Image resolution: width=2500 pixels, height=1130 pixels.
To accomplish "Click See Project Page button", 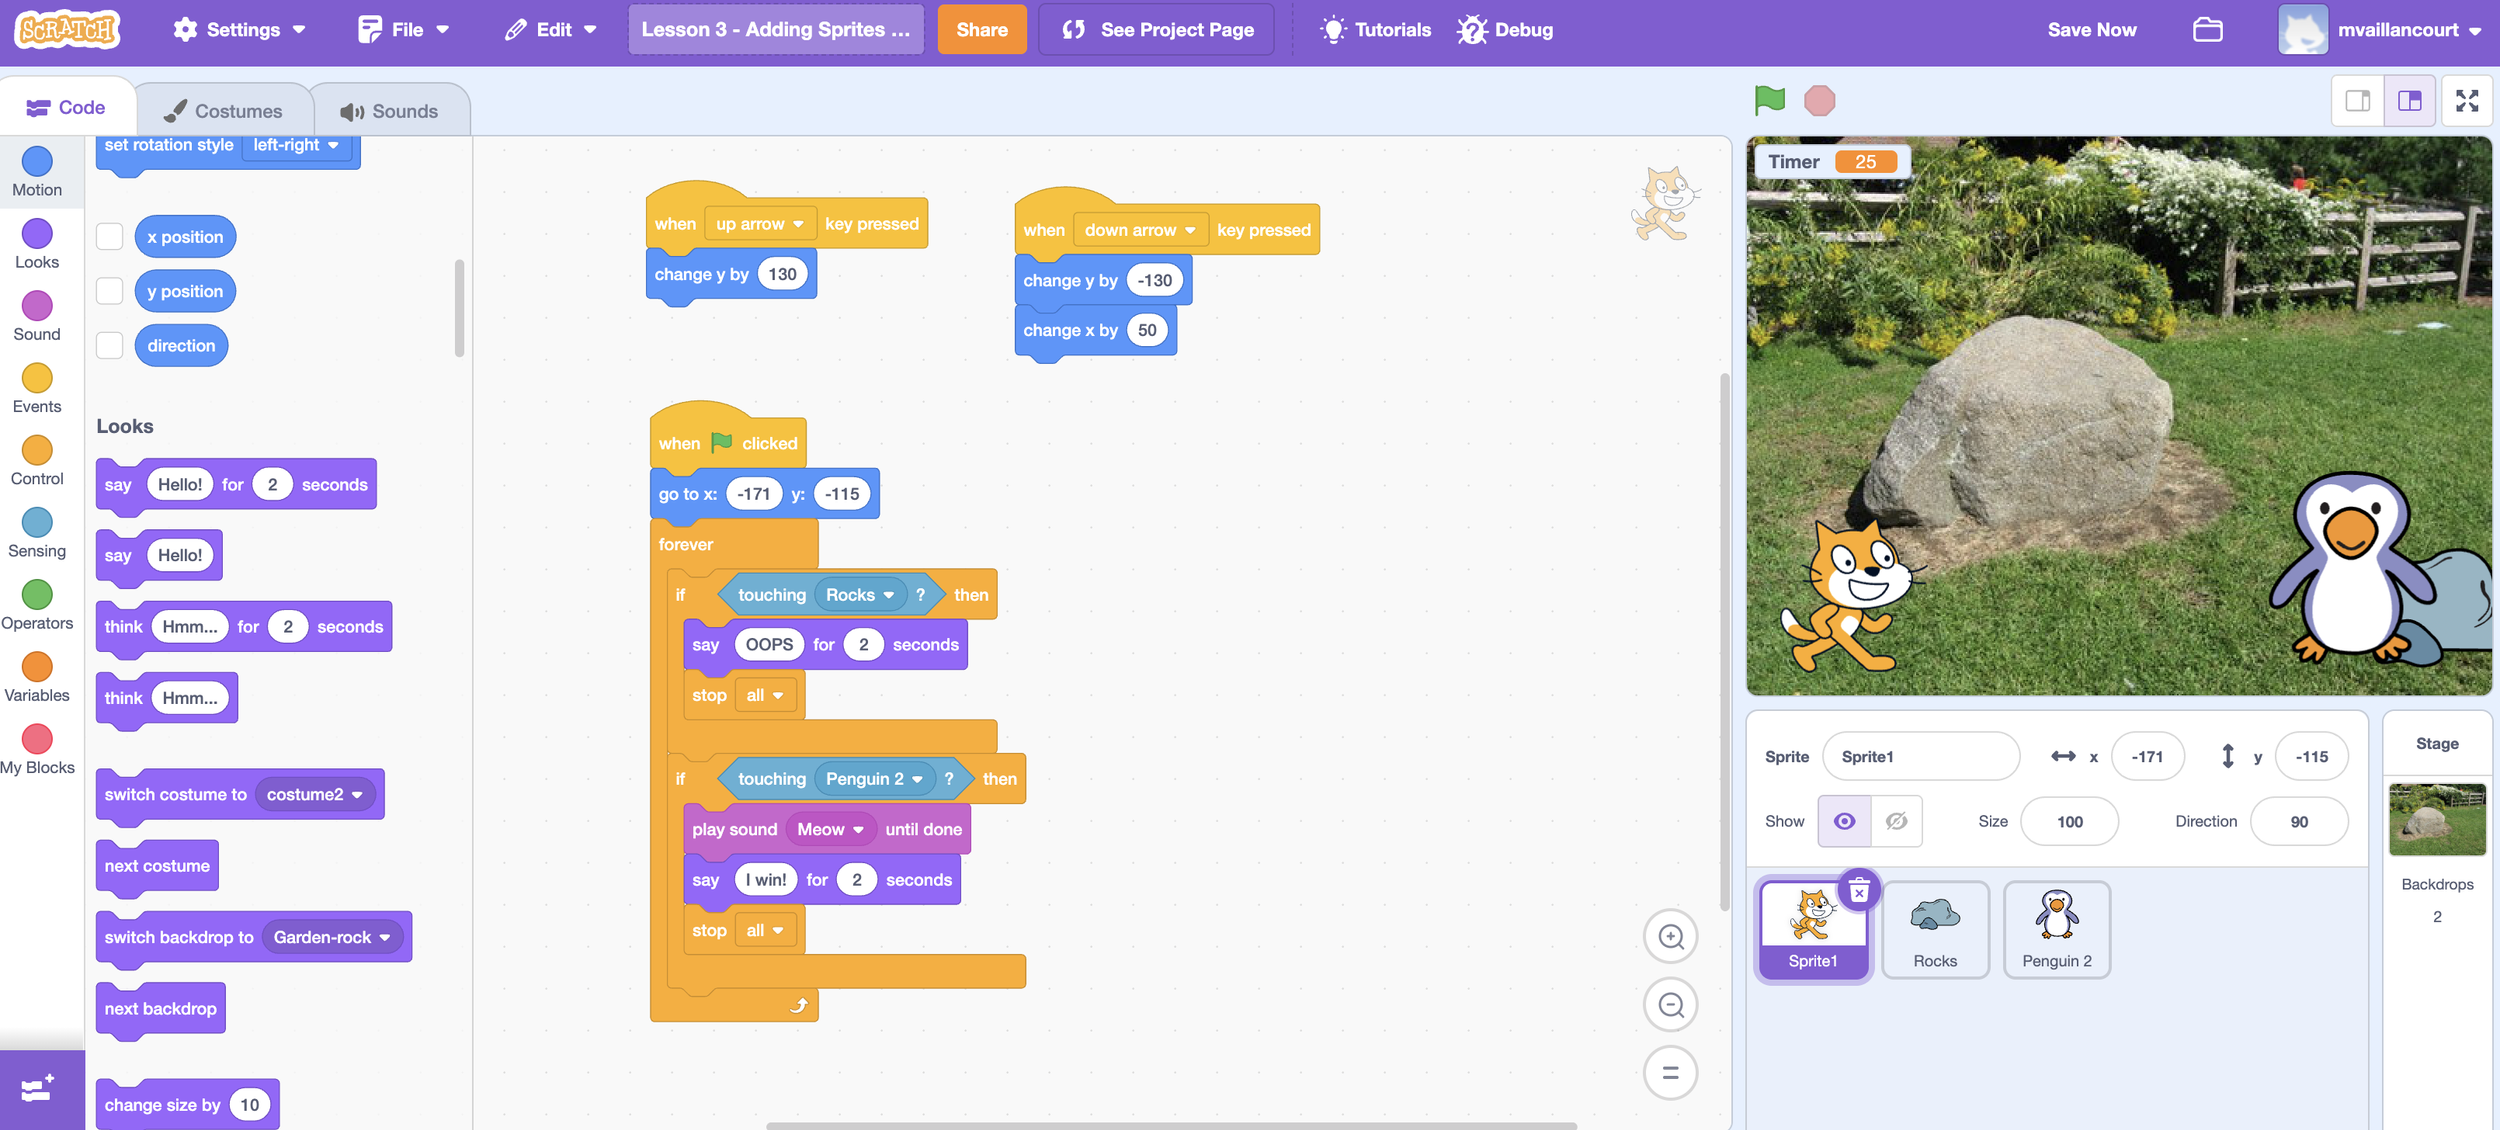I will coord(1156,30).
